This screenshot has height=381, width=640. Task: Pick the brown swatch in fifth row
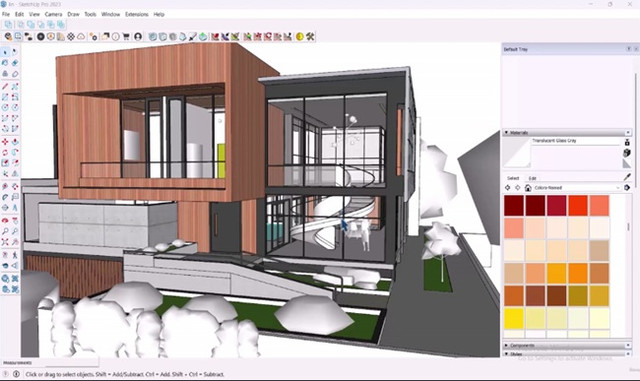pos(556,296)
